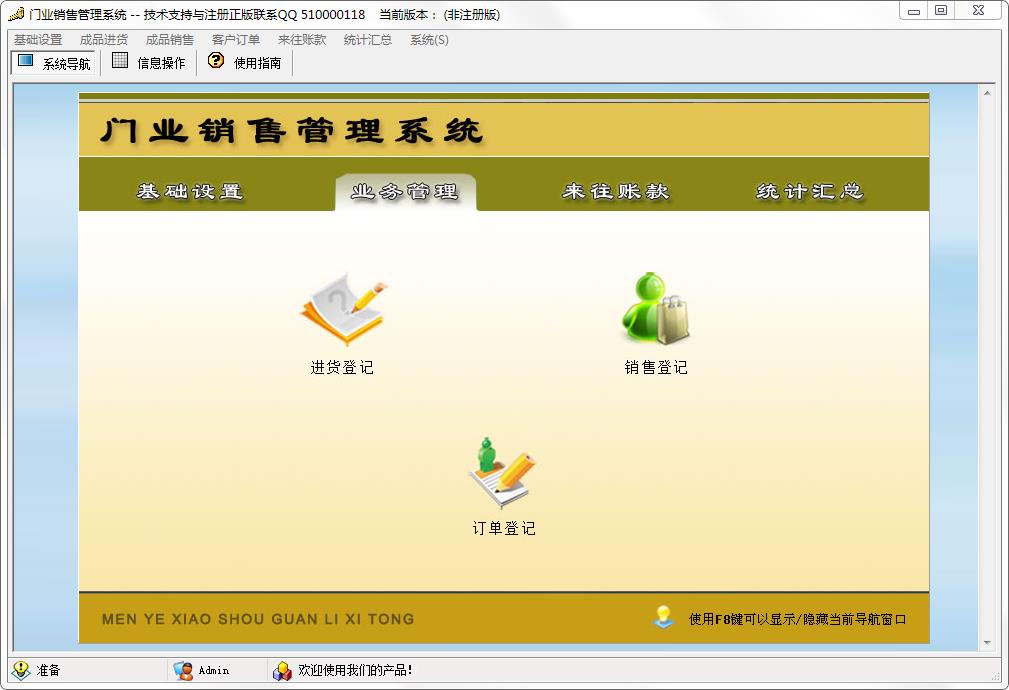Select the 业务管理 navigation tab
This screenshot has height=690, width=1009.
[x=405, y=192]
